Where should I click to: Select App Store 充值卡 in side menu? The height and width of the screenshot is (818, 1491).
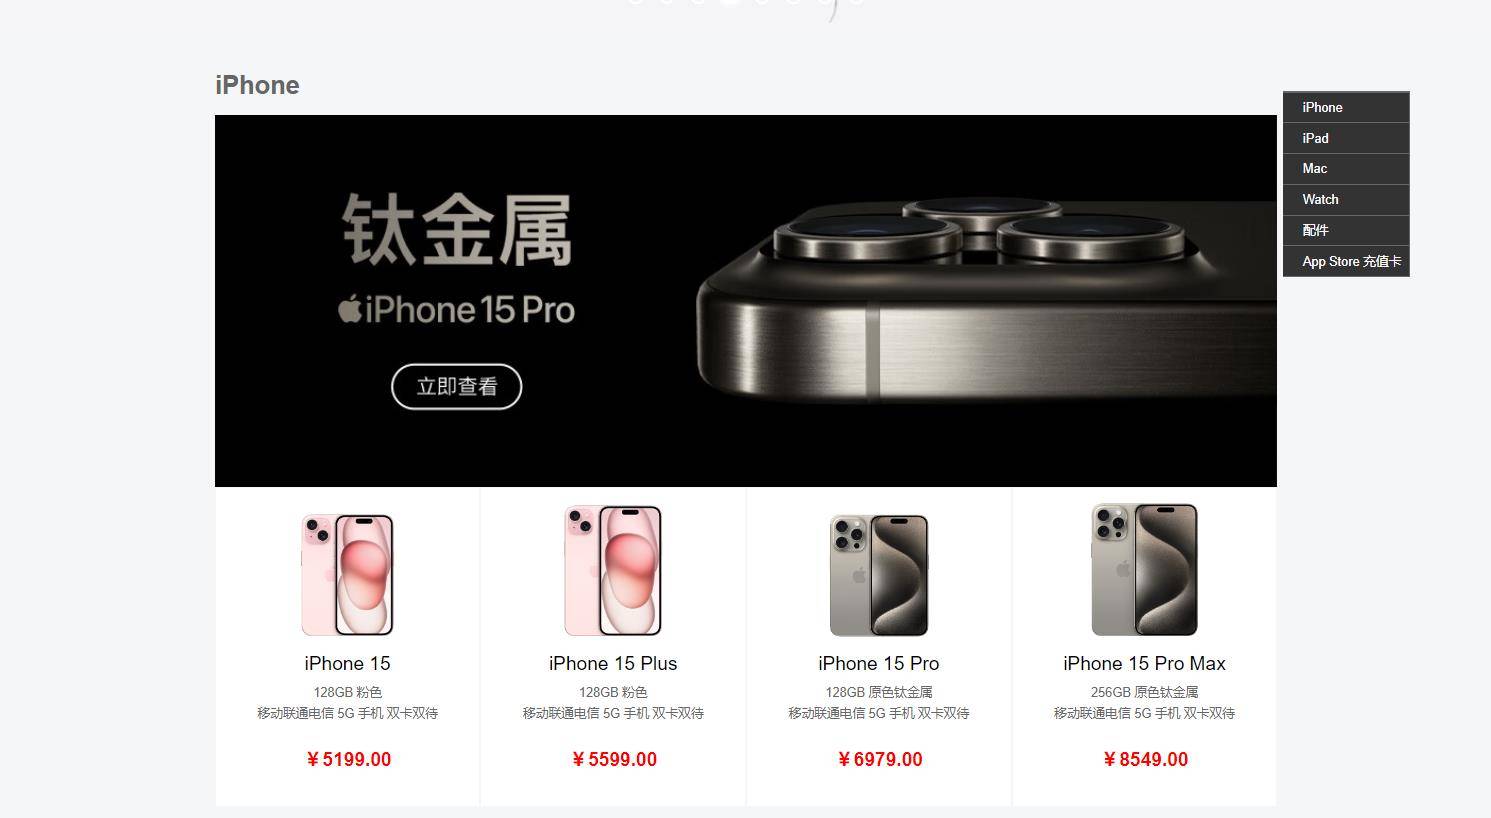click(x=1346, y=261)
